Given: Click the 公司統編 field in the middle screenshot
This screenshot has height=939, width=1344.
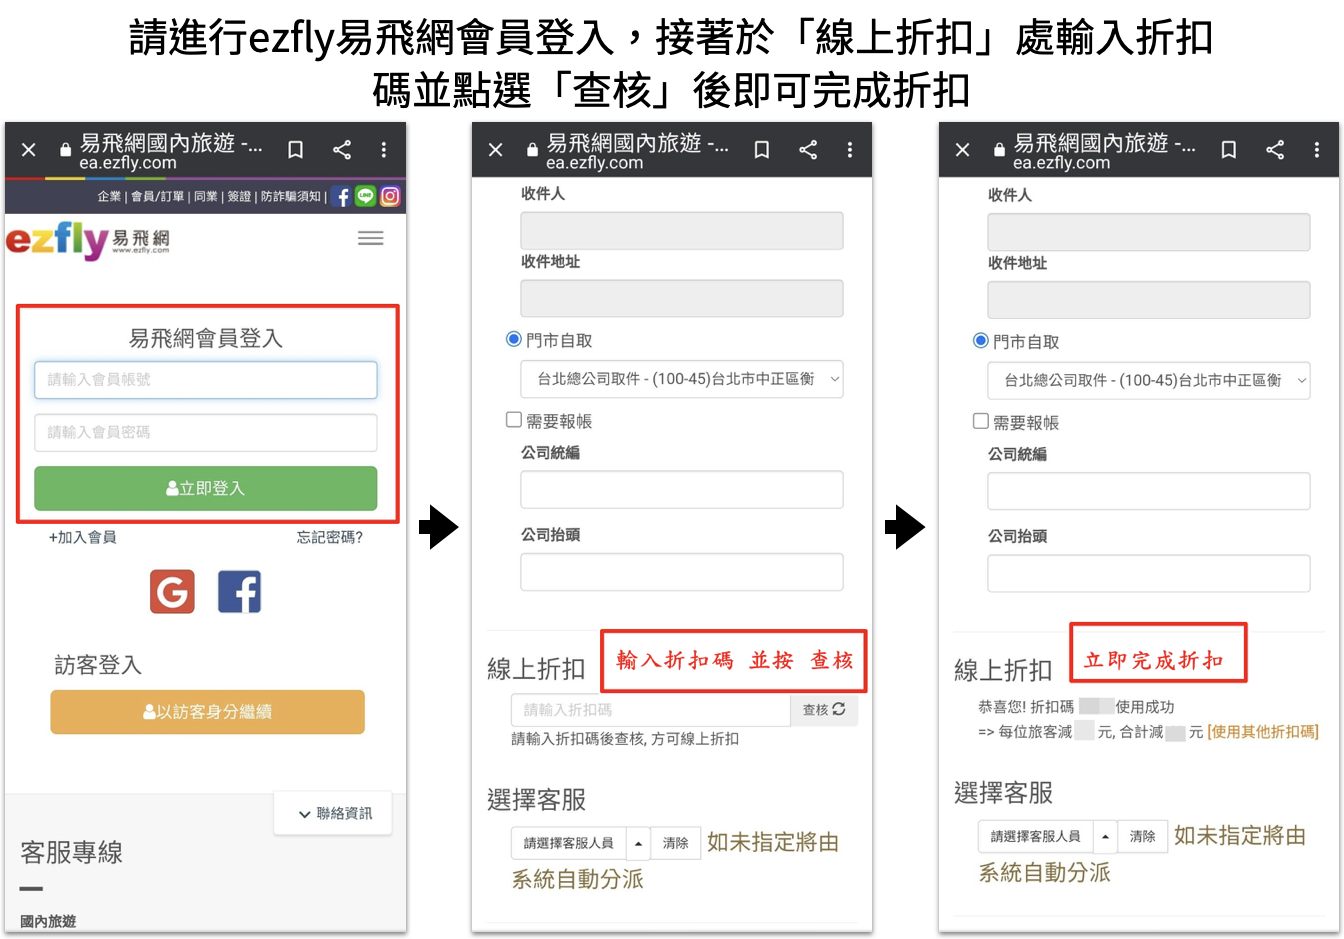Looking at the screenshot, I should coord(682,490).
